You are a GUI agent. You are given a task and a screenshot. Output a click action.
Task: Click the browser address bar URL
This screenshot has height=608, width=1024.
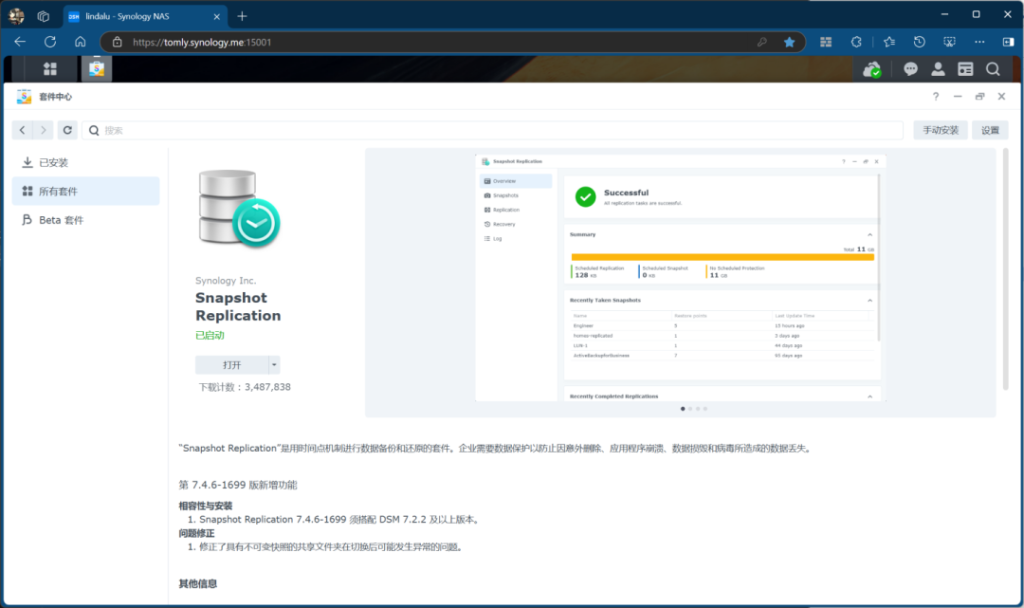pos(202,42)
